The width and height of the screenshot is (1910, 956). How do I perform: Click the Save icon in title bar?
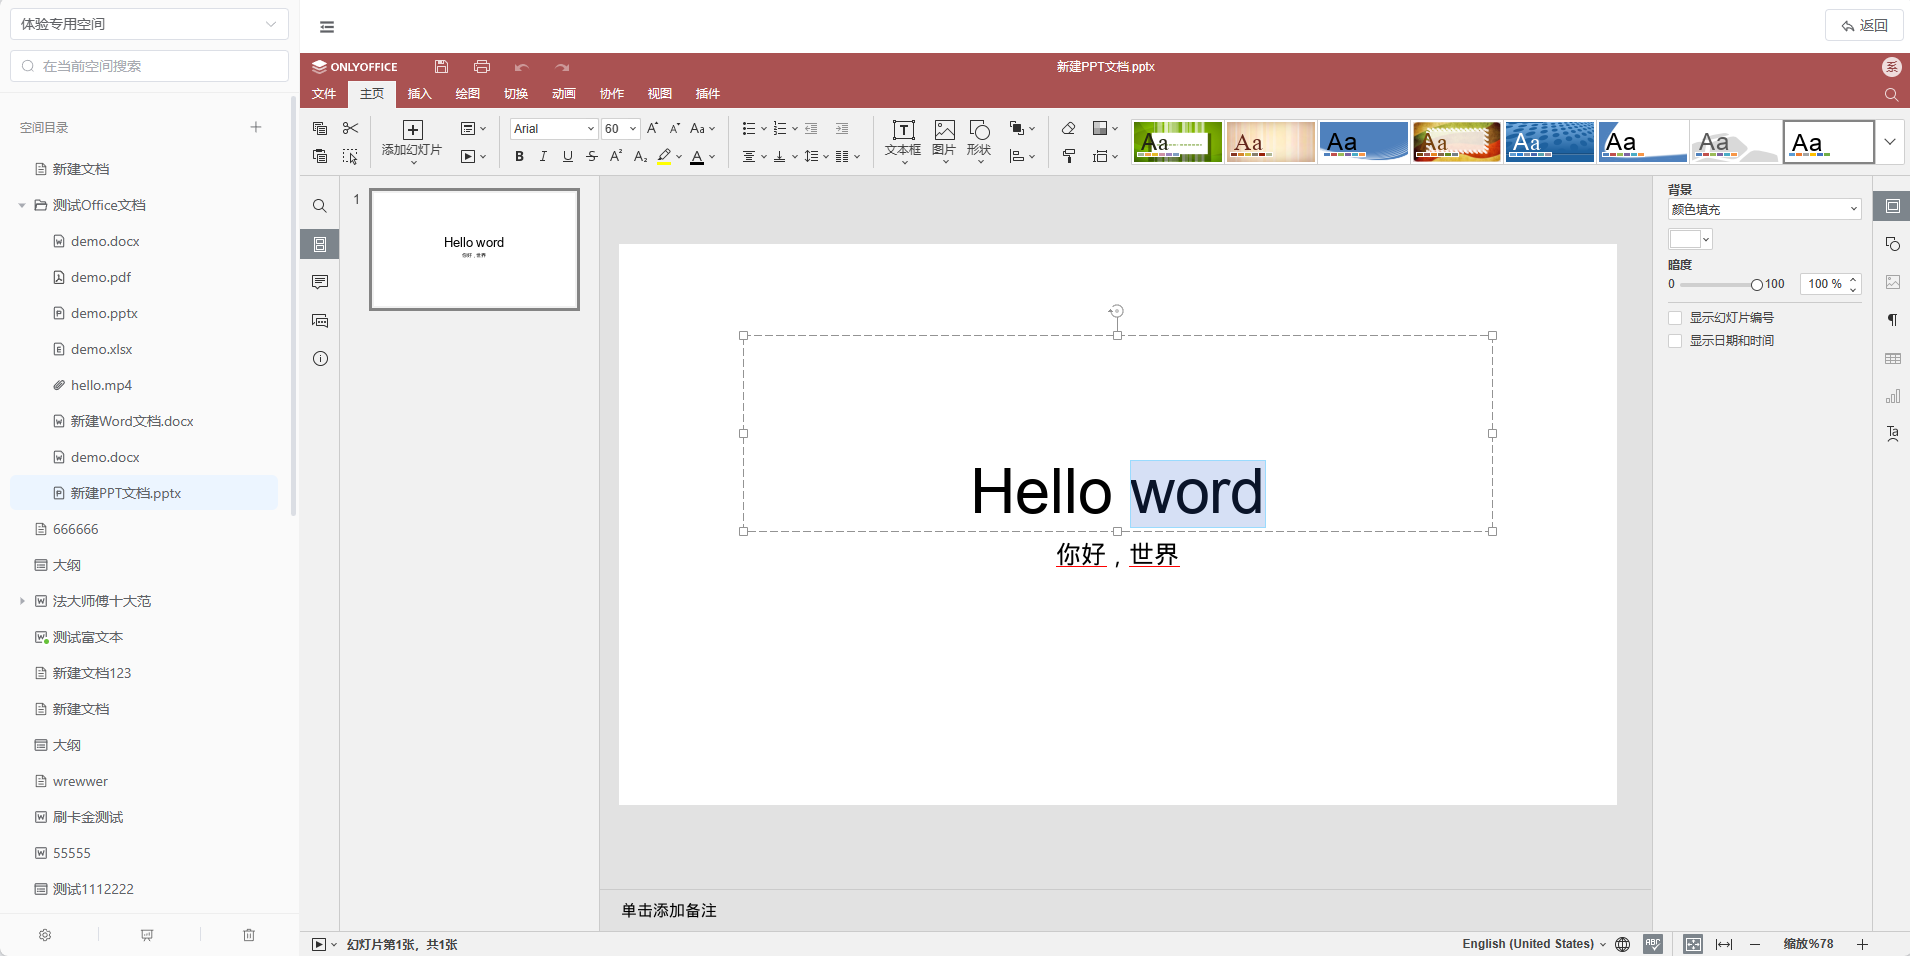click(441, 67)
